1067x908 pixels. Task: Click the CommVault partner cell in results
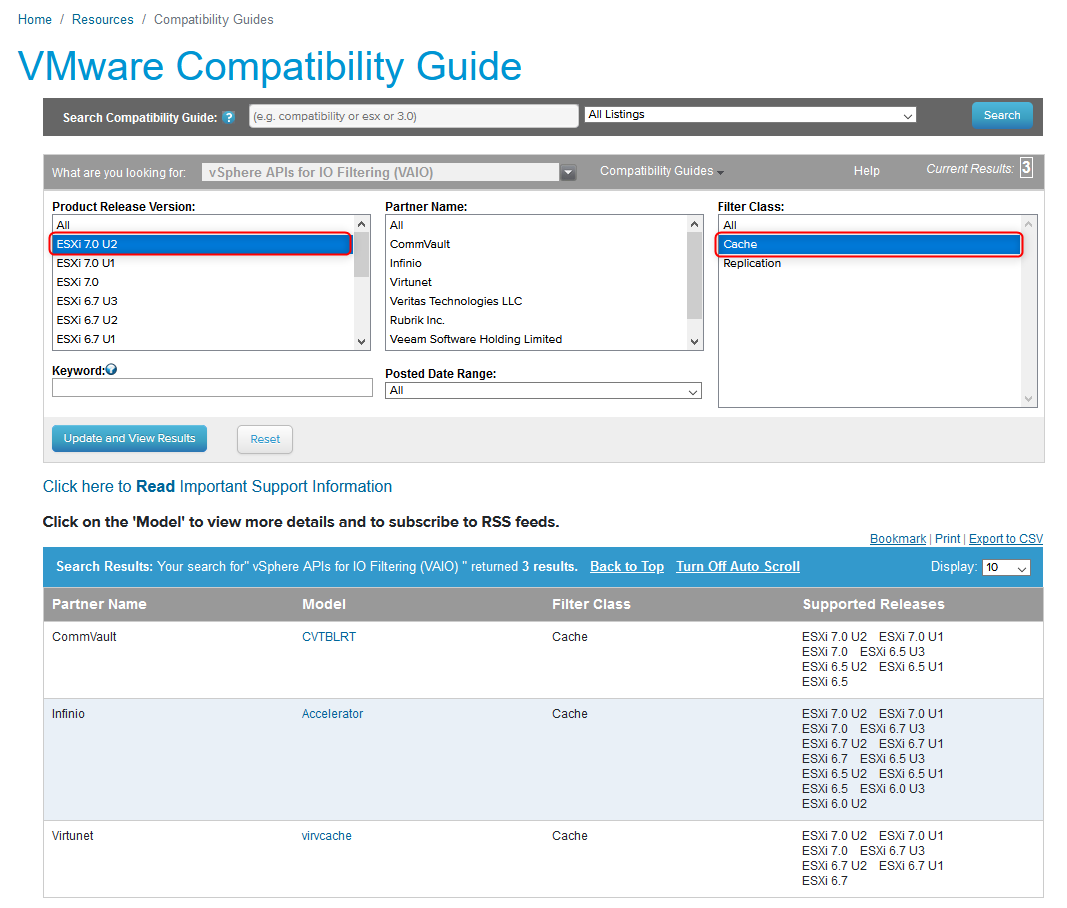tap(84, 637)
